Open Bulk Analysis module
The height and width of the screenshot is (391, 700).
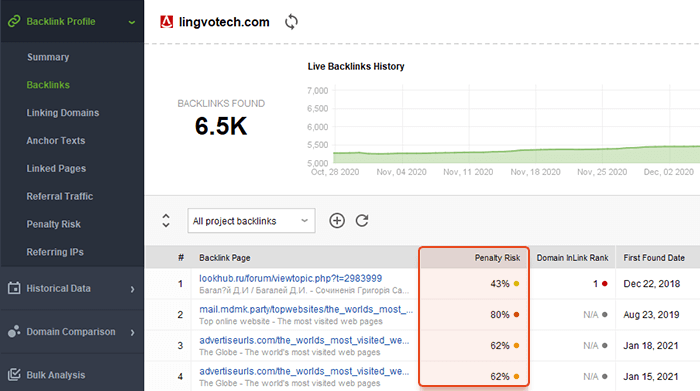pyautogui.click(x=55, y=375)
